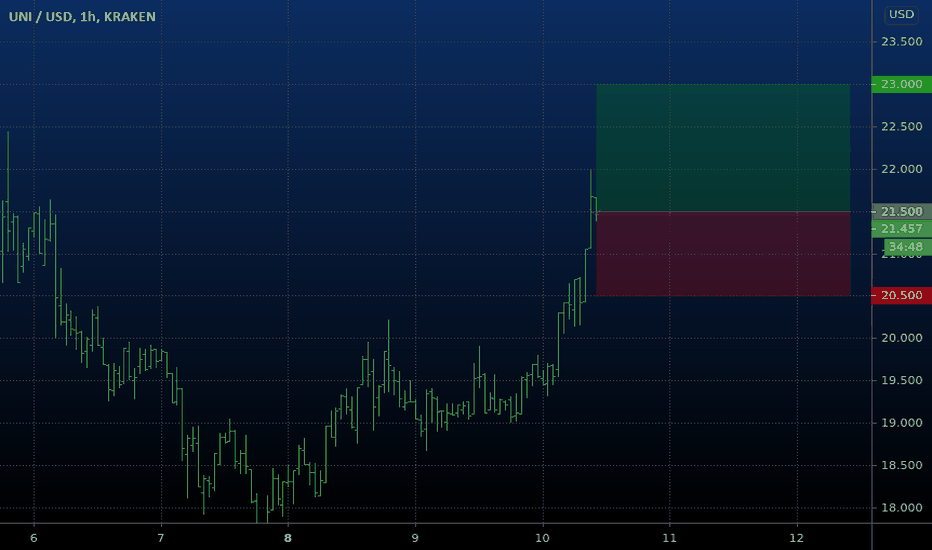Screen dimensions: 932x550
Task: Select the red stop-loss zone of long position
Action: click(723, 253)
